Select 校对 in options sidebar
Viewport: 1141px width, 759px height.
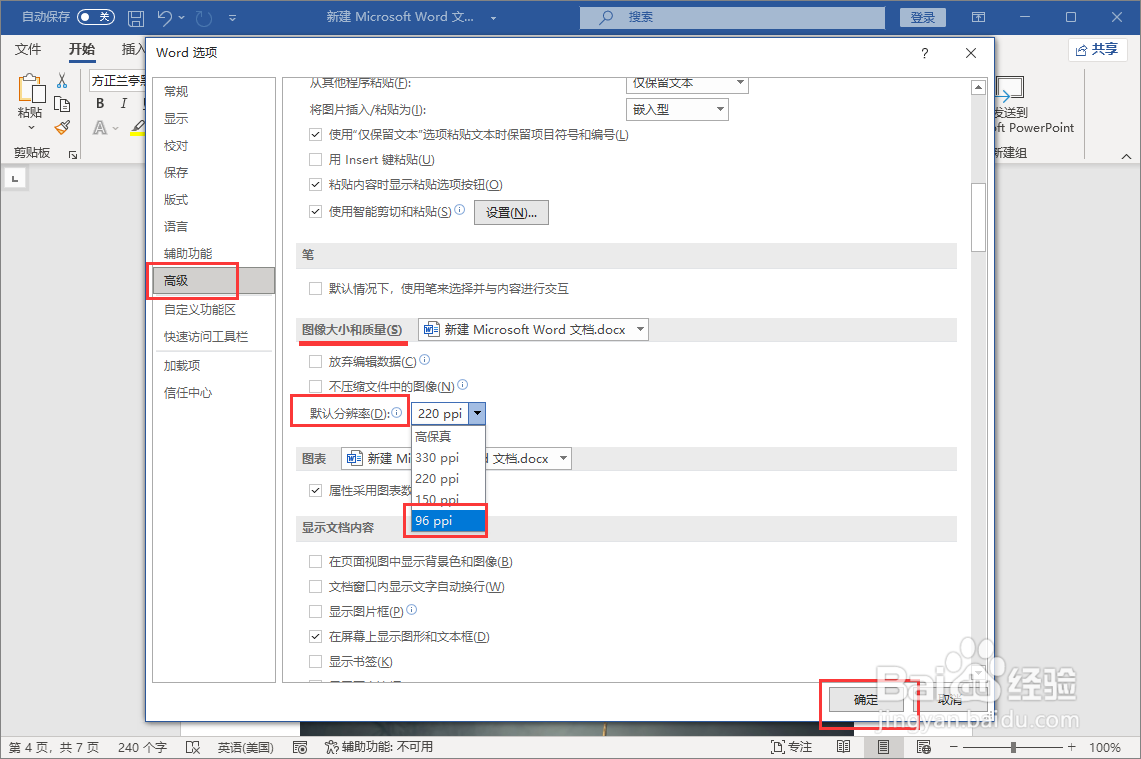click(213, 146)
